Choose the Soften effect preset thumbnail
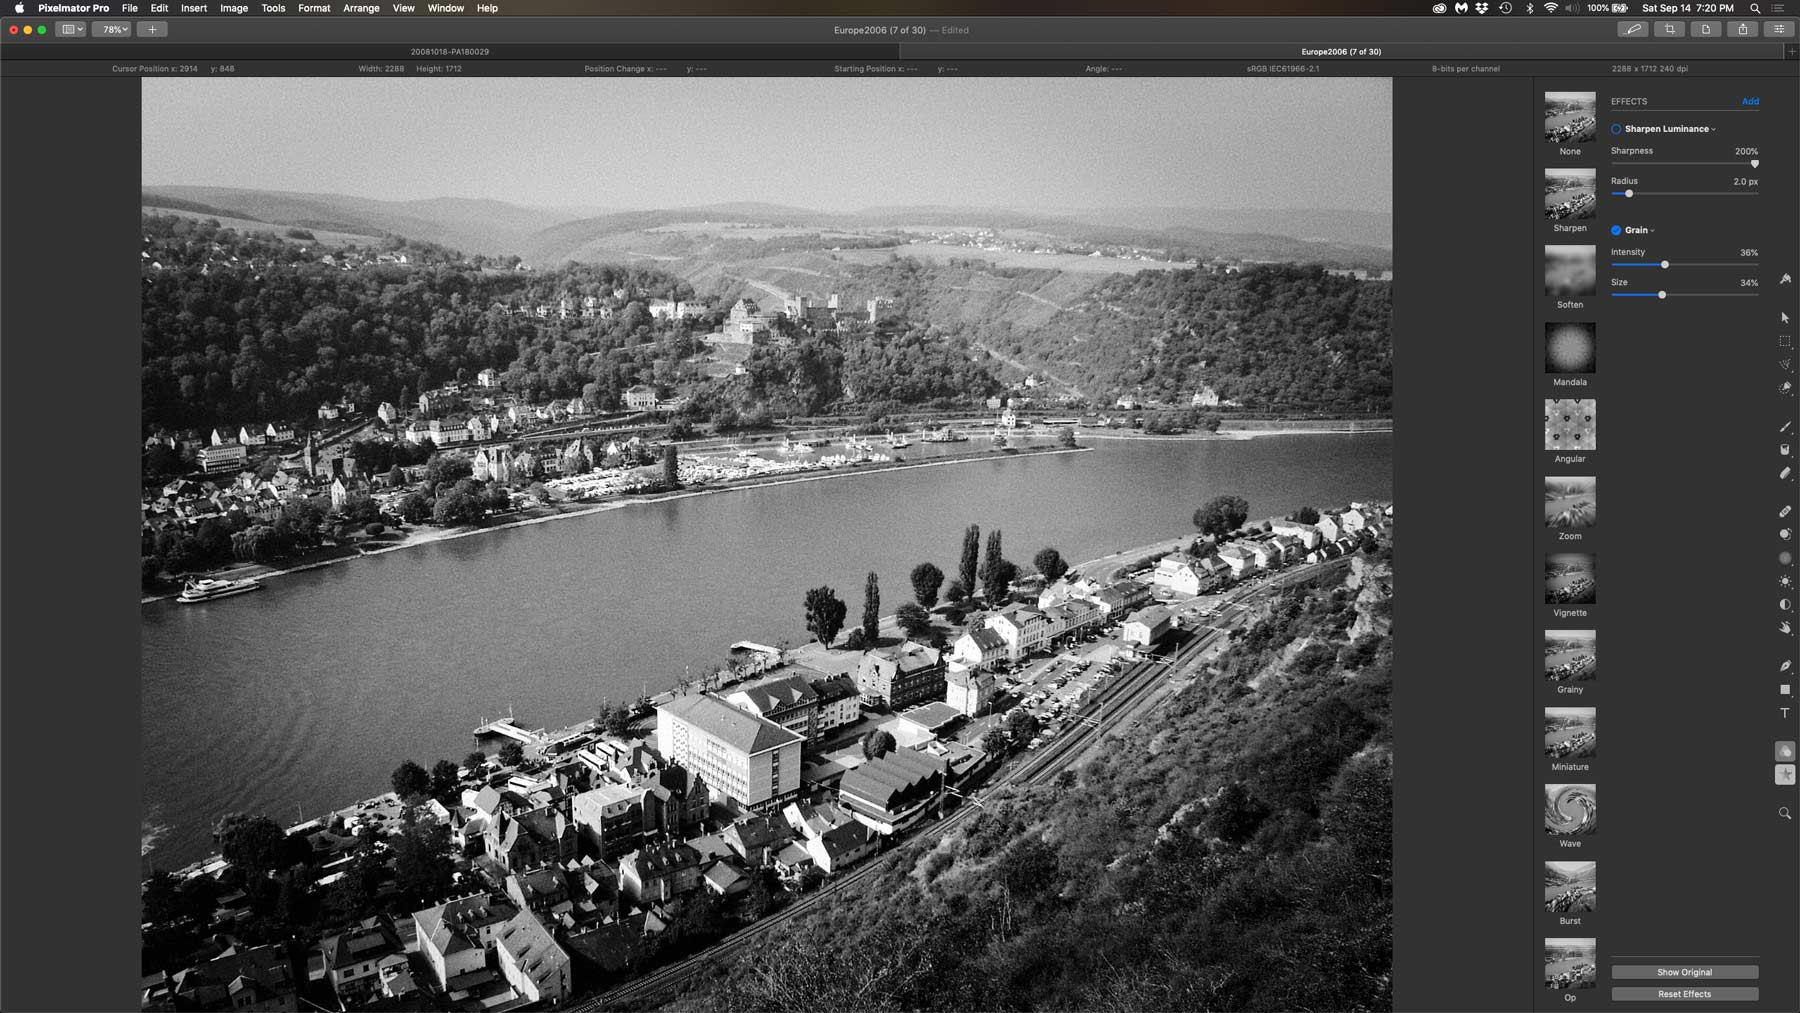1800x1013 pixels. [x=1570, y=271]
